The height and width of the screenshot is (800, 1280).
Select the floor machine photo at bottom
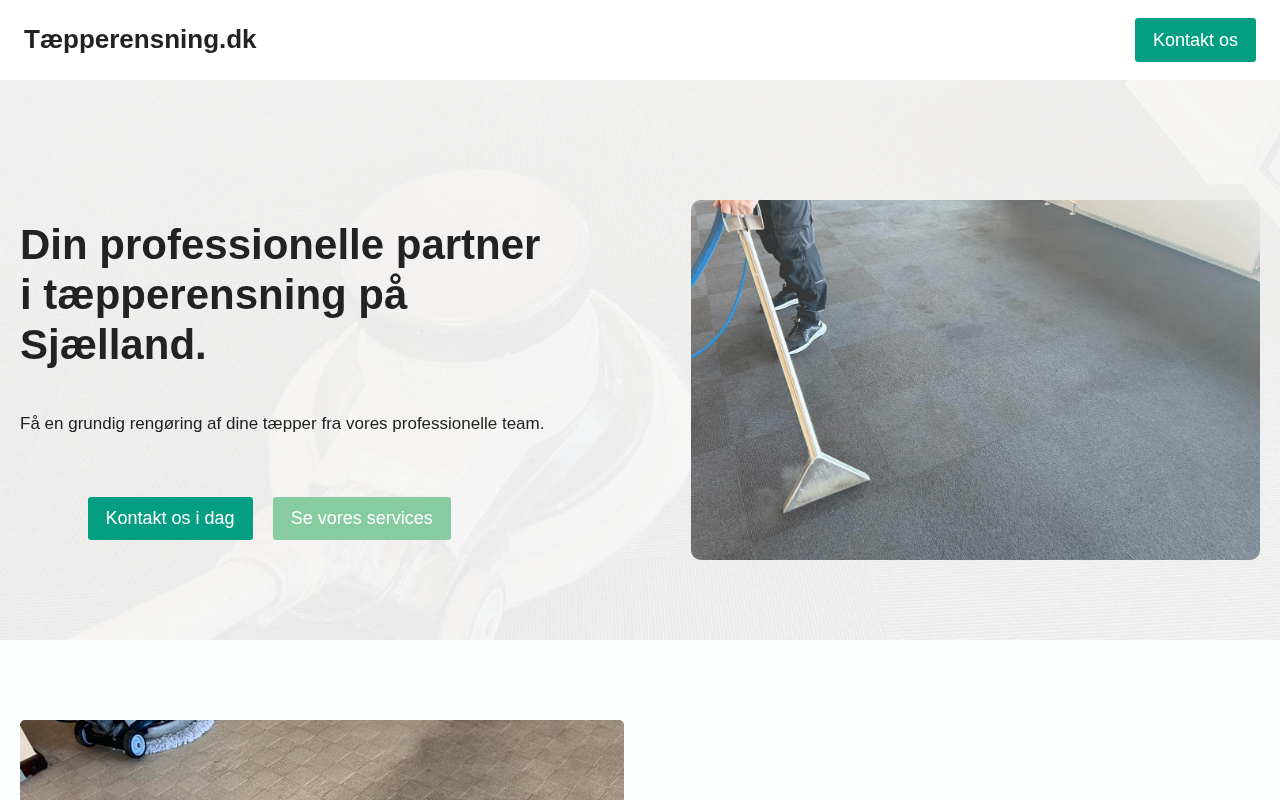coord(322,760)
